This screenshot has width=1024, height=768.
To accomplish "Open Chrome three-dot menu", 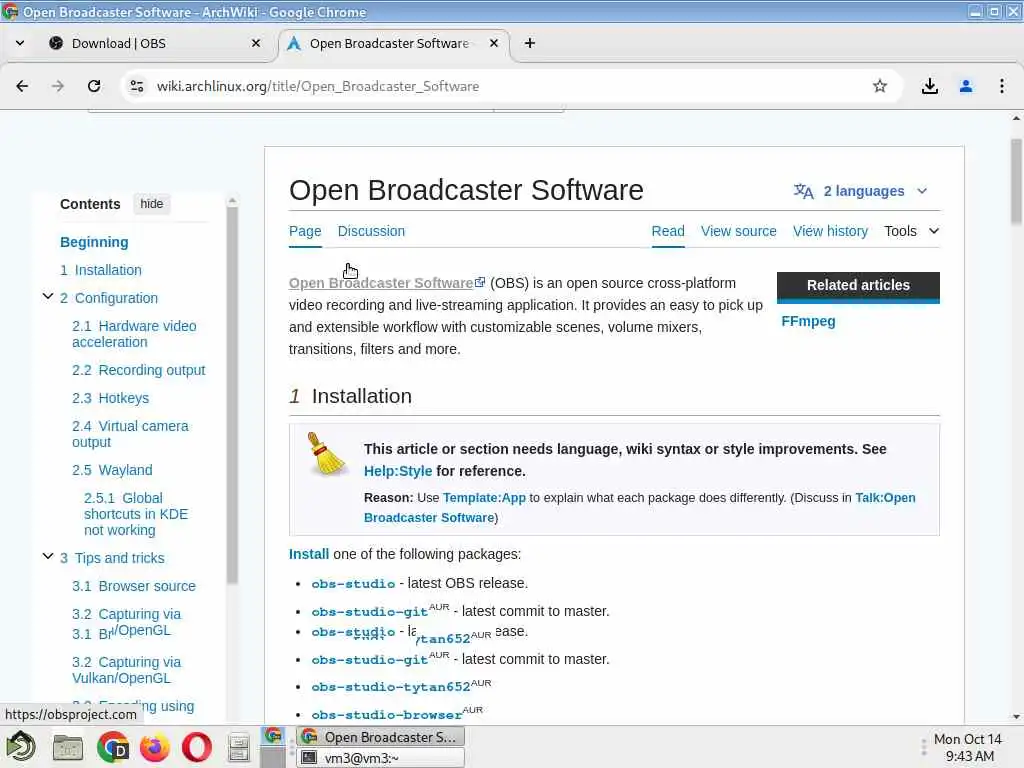I will coord(1002,86).
